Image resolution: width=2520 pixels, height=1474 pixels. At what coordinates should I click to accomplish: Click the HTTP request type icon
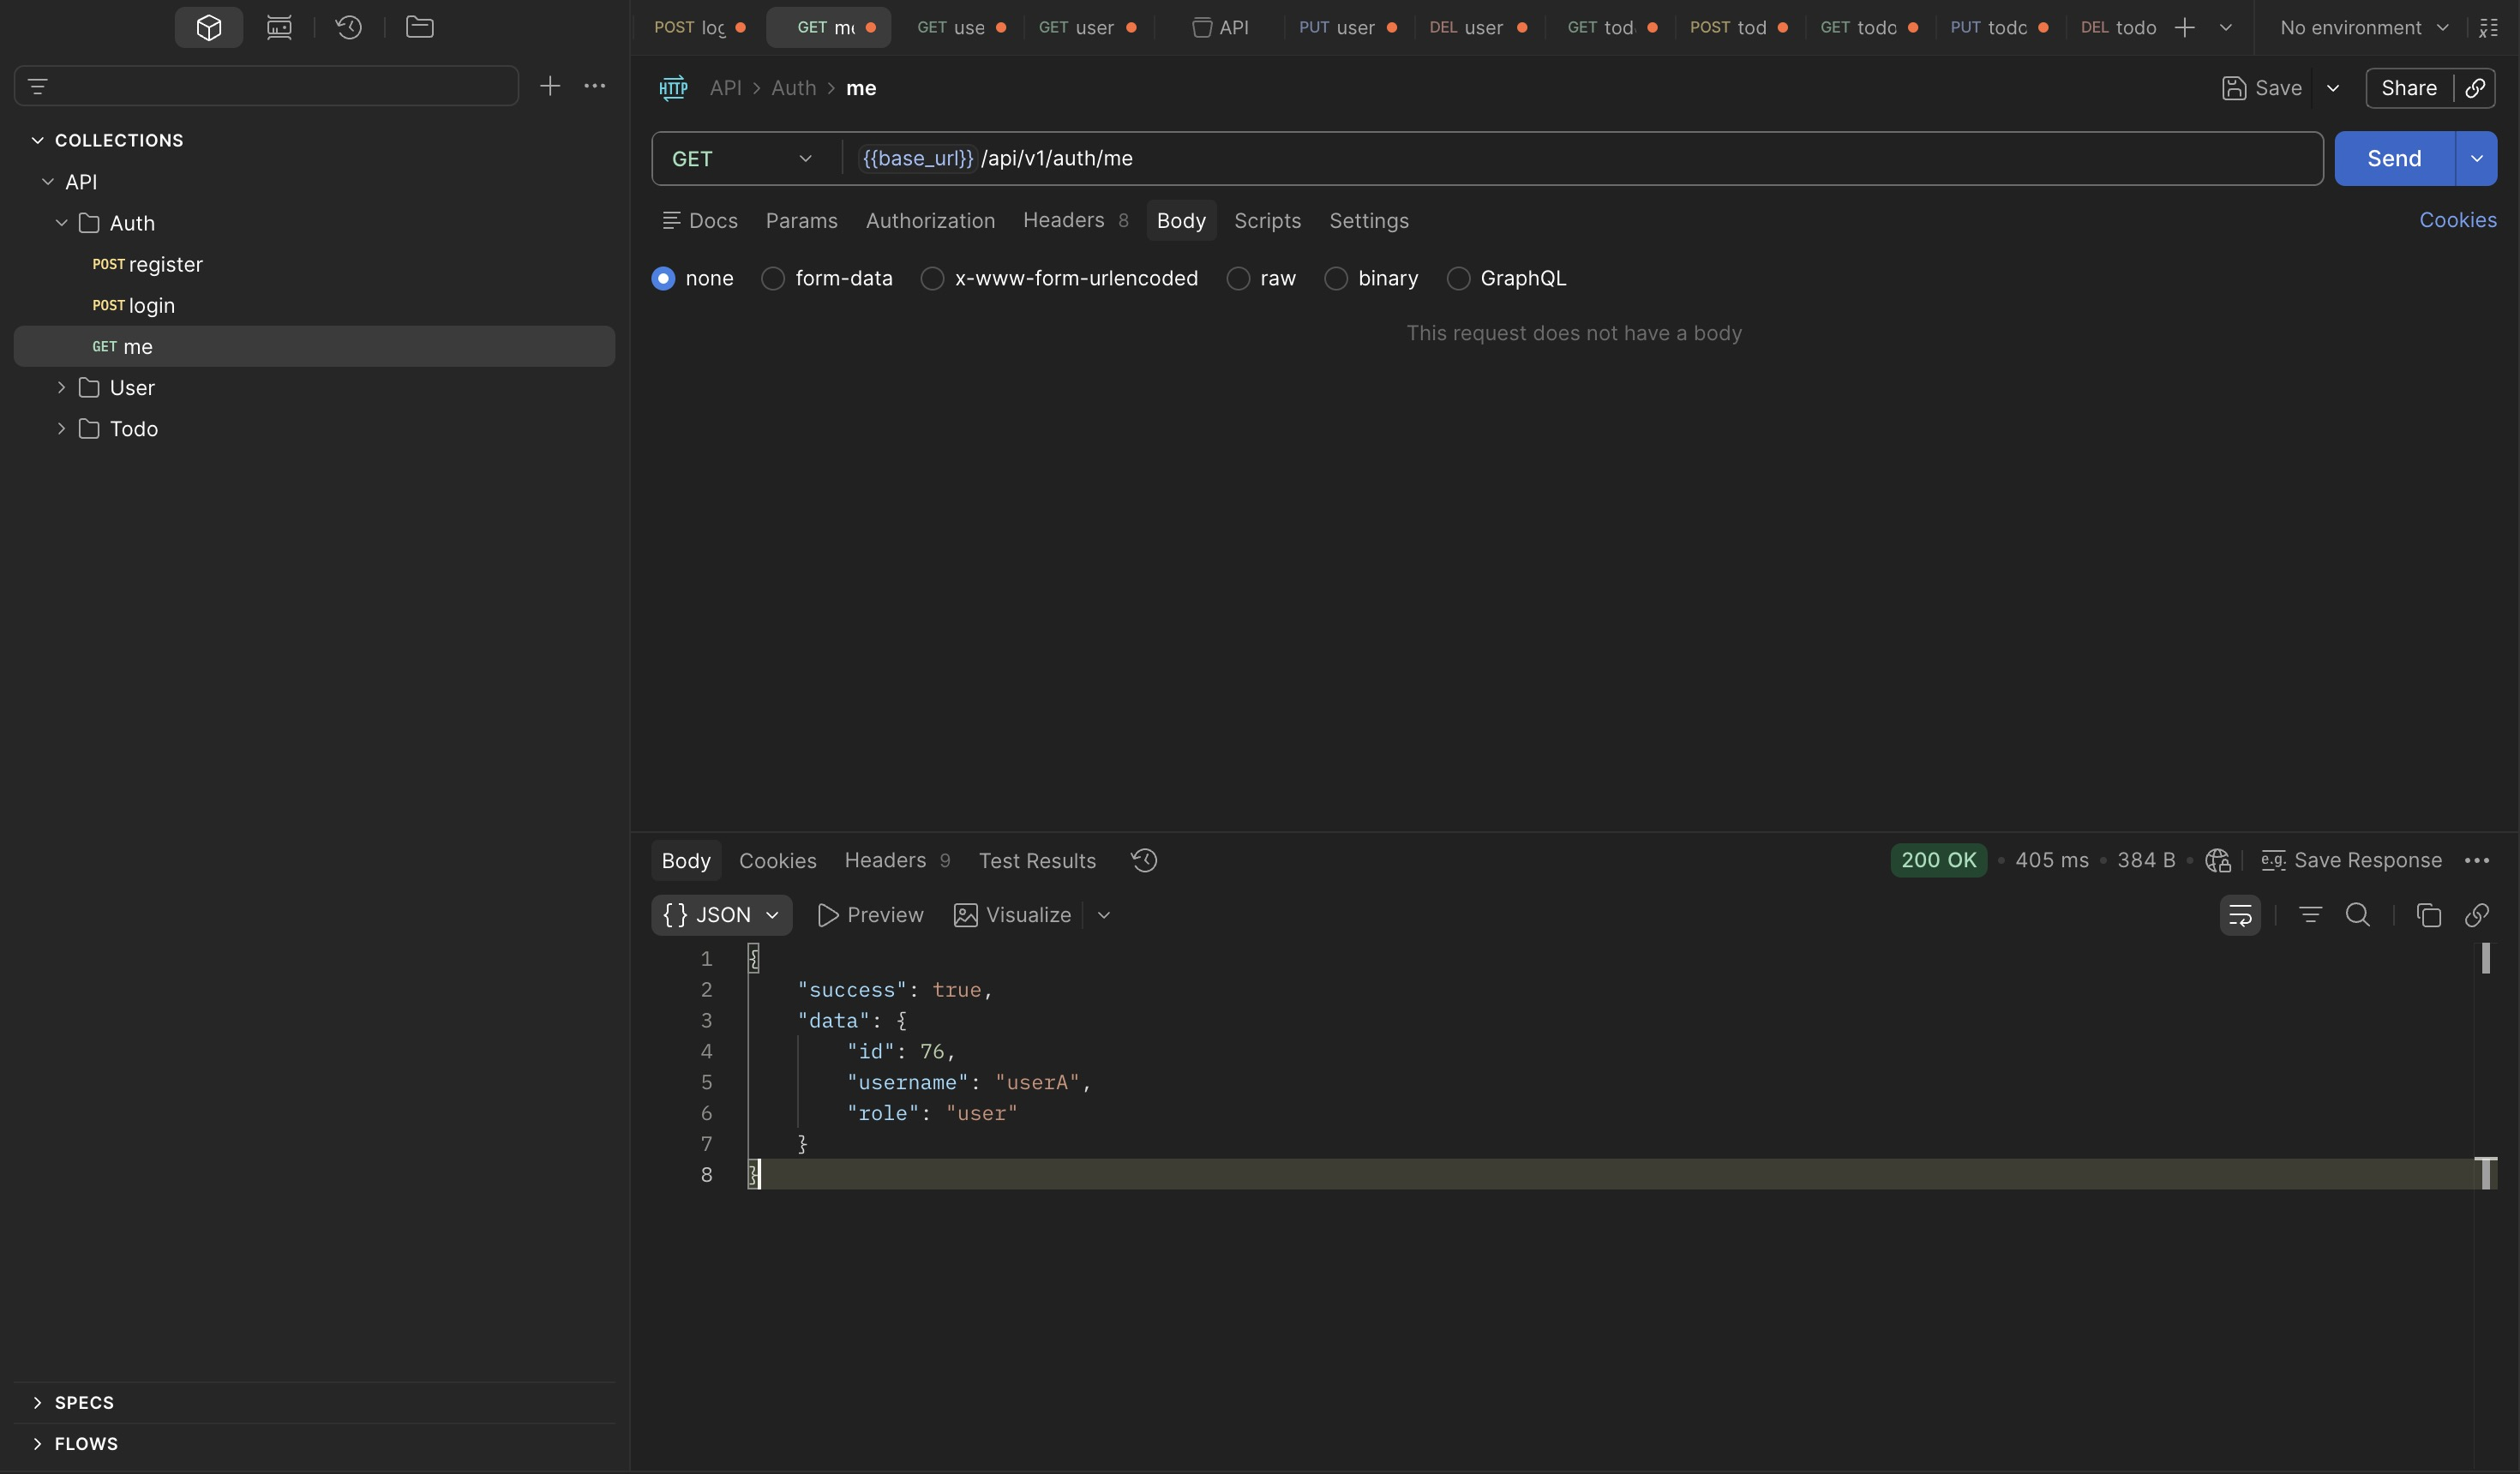(673, 88)
